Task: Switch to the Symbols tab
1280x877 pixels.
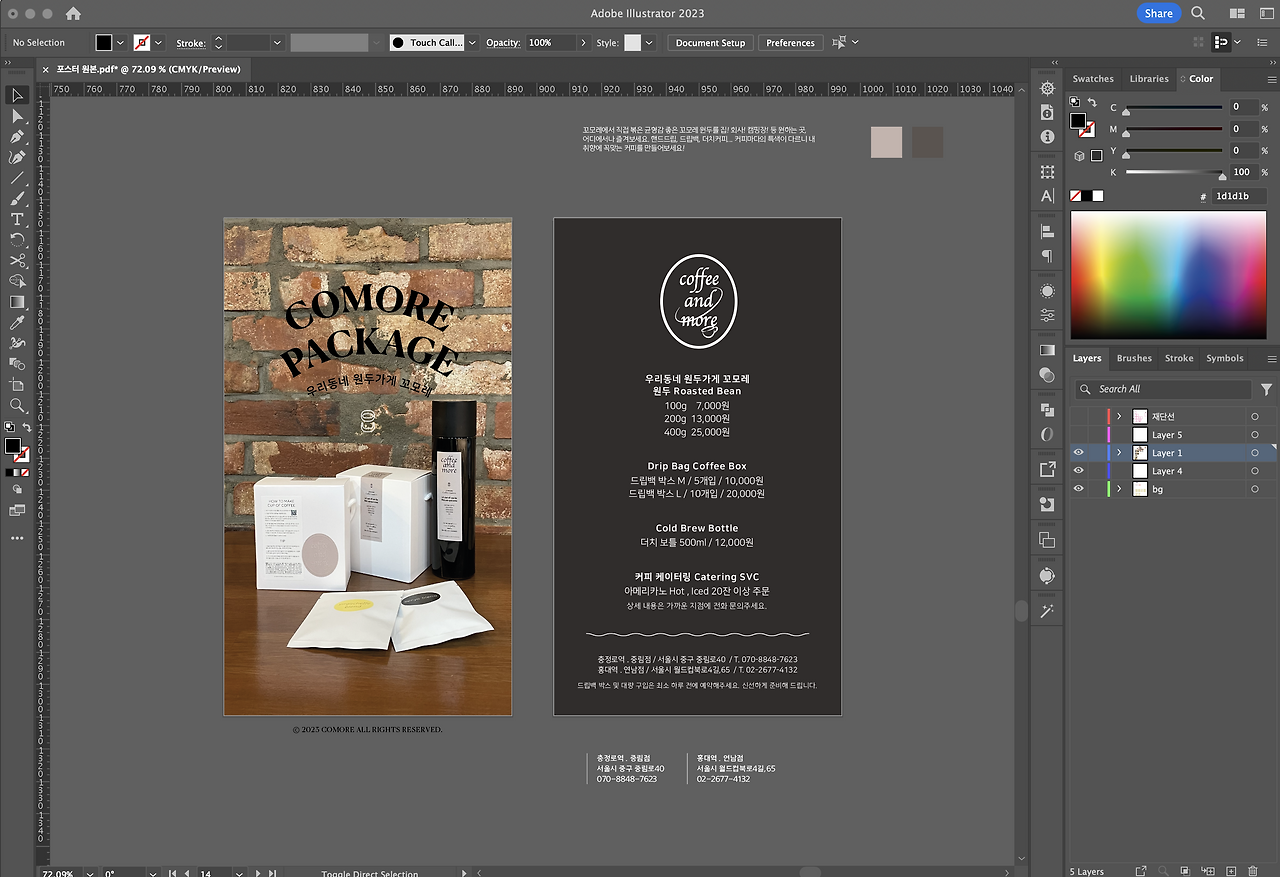Action: 1225,358
